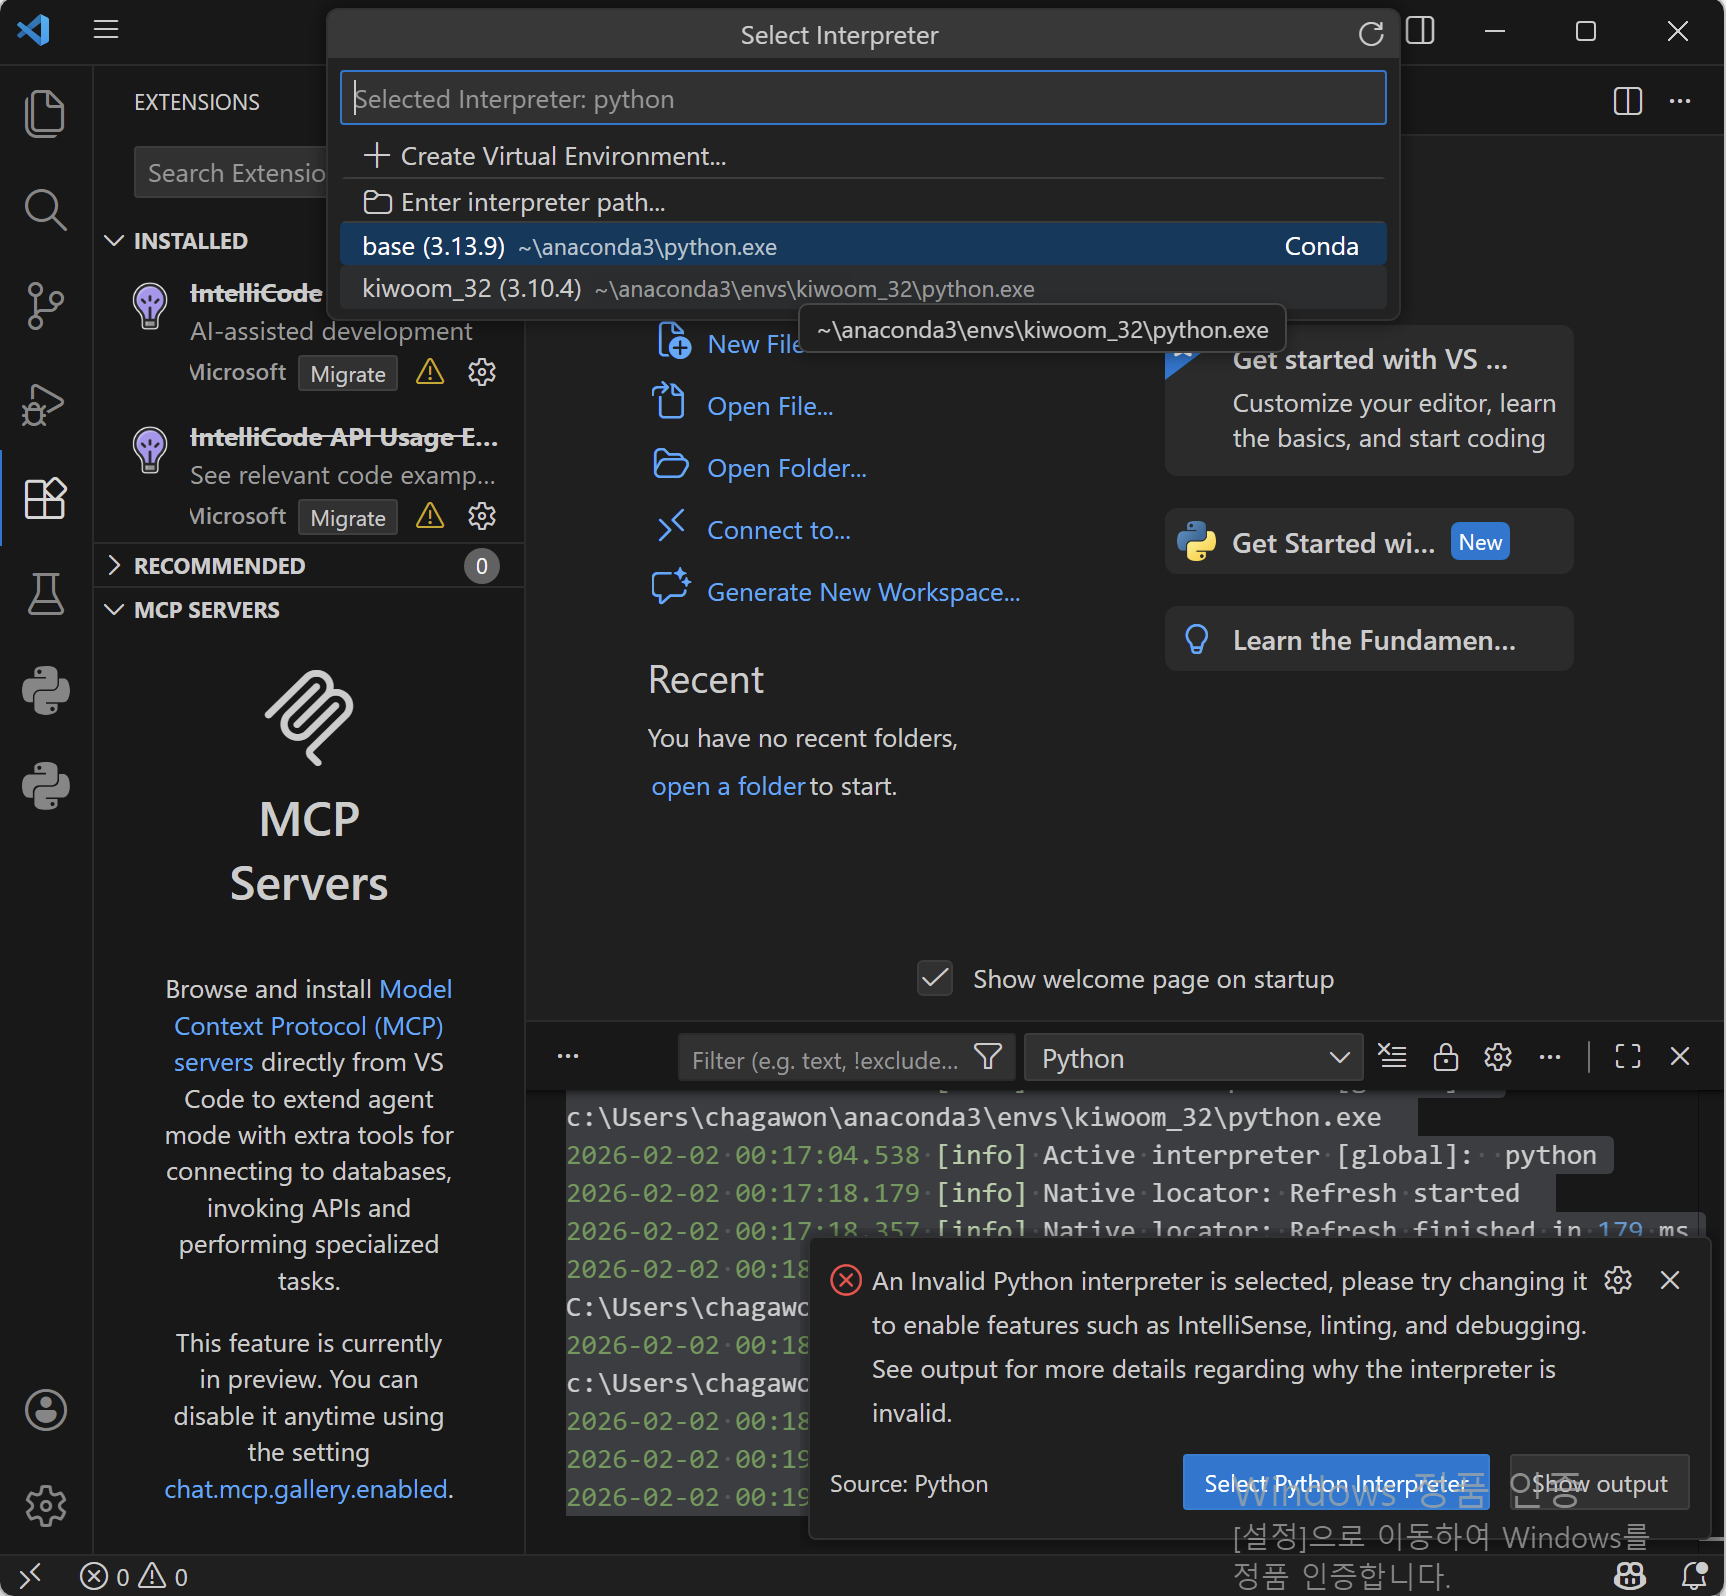Open the Source Control view
This screenshot has width=1726, height=1596.
click(x=45, y=306)
